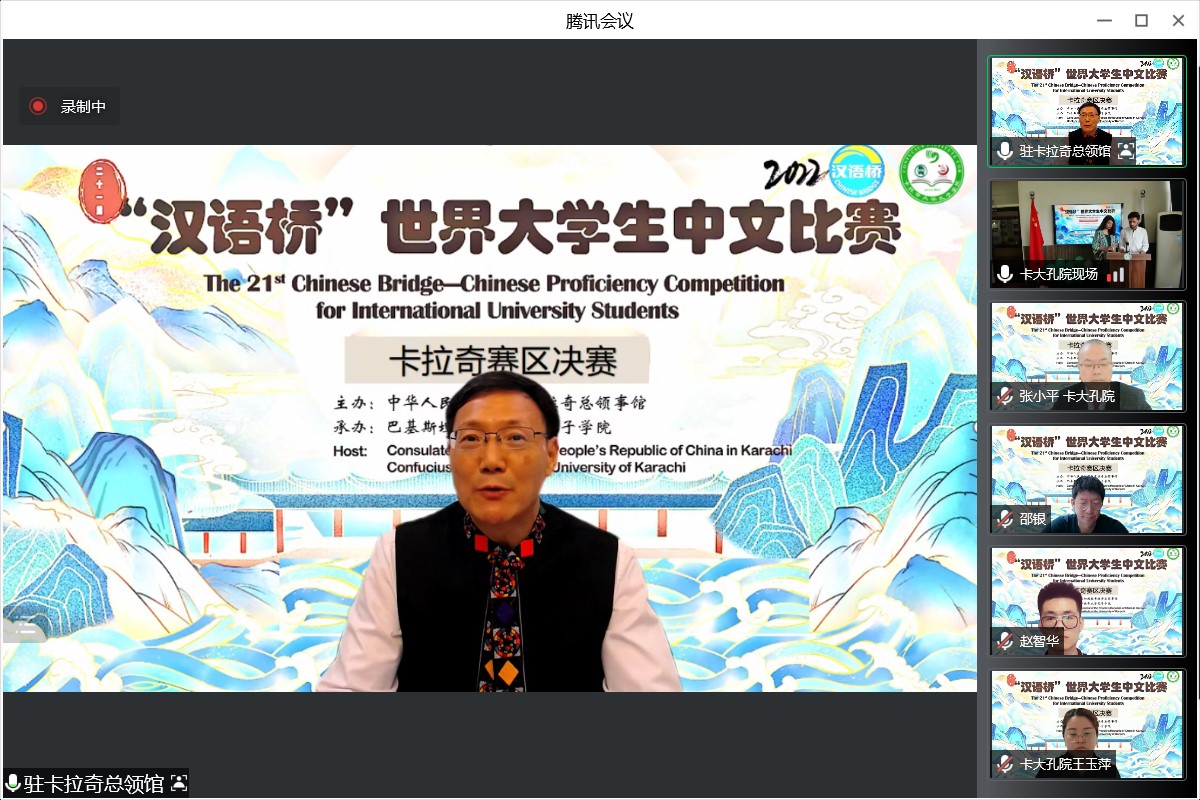Maximize the 腾讯会议 window
This screenshot has height=800, width=1200.
[1141, 20]
